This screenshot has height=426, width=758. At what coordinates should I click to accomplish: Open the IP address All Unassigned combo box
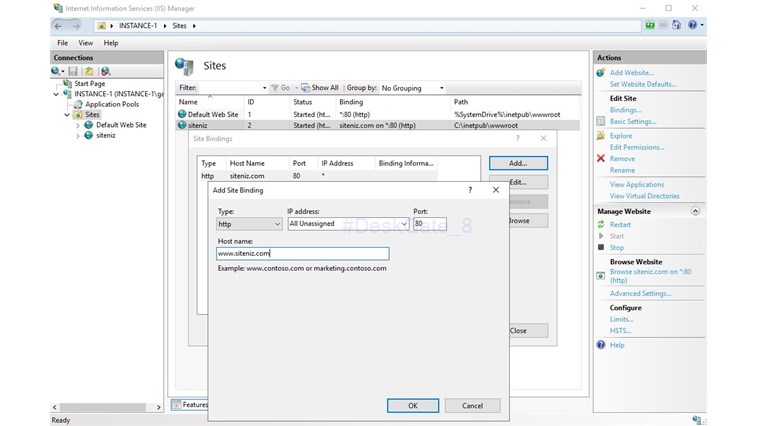pos(349,223)
